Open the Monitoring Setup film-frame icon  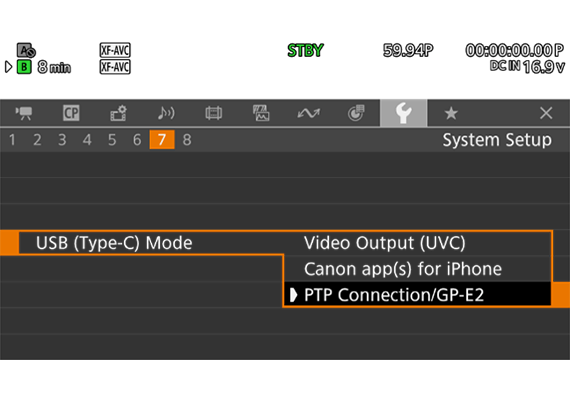[x=213, y=113]
